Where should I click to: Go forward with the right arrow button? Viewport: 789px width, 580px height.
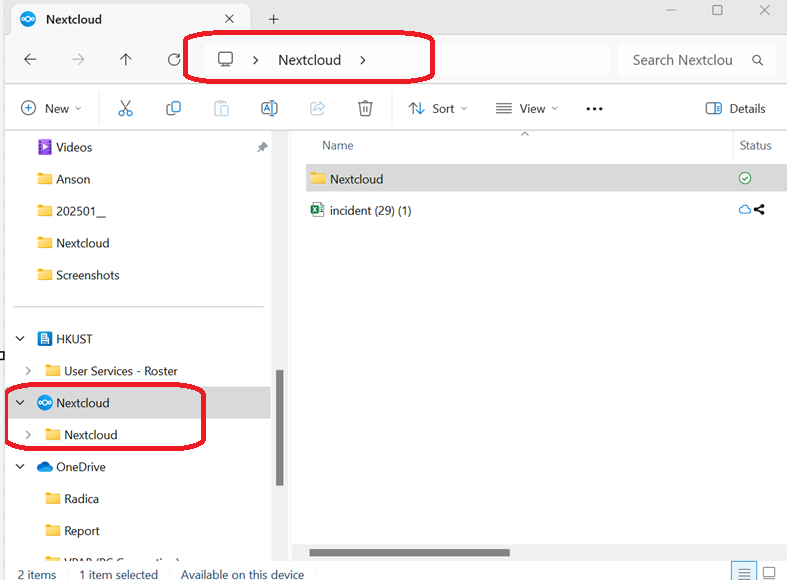(x=78, y=59)
